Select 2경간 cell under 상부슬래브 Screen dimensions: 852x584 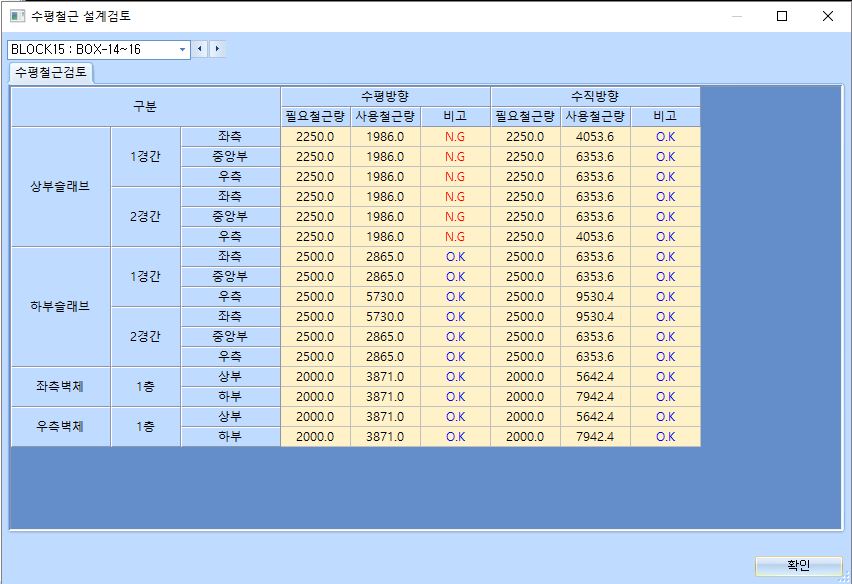(146, 217)
